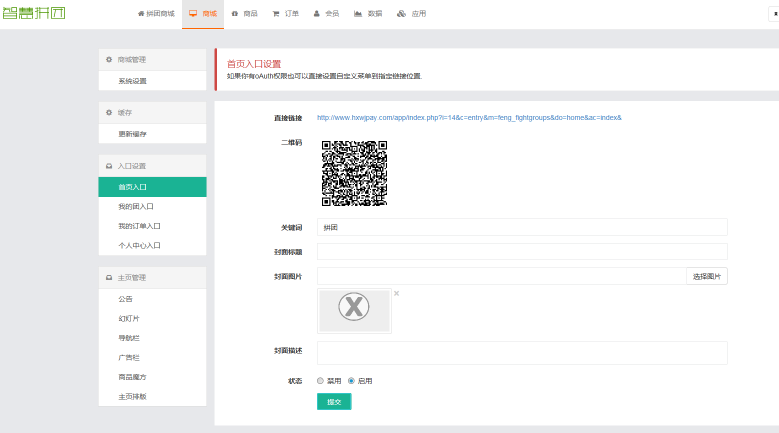Select the 禁用 radio button
Viewport: 779px width, 433px height.
pyautogui.click(x=320, y=381)
